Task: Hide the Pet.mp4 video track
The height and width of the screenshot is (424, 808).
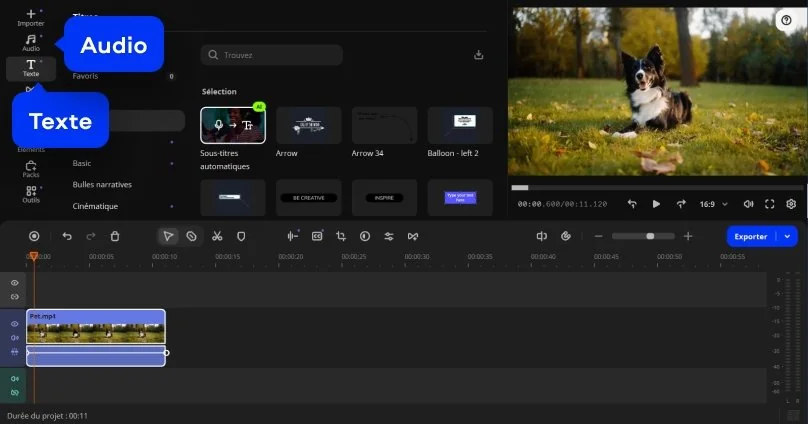Action: coord(15,324)
